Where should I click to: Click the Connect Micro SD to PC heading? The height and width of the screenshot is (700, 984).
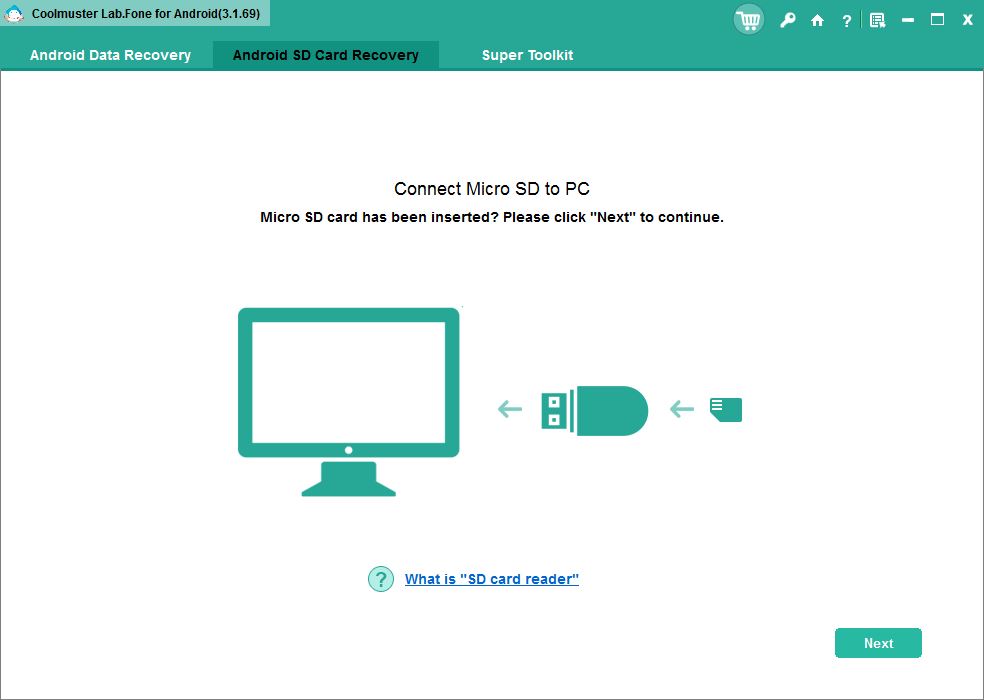[491, 189]
